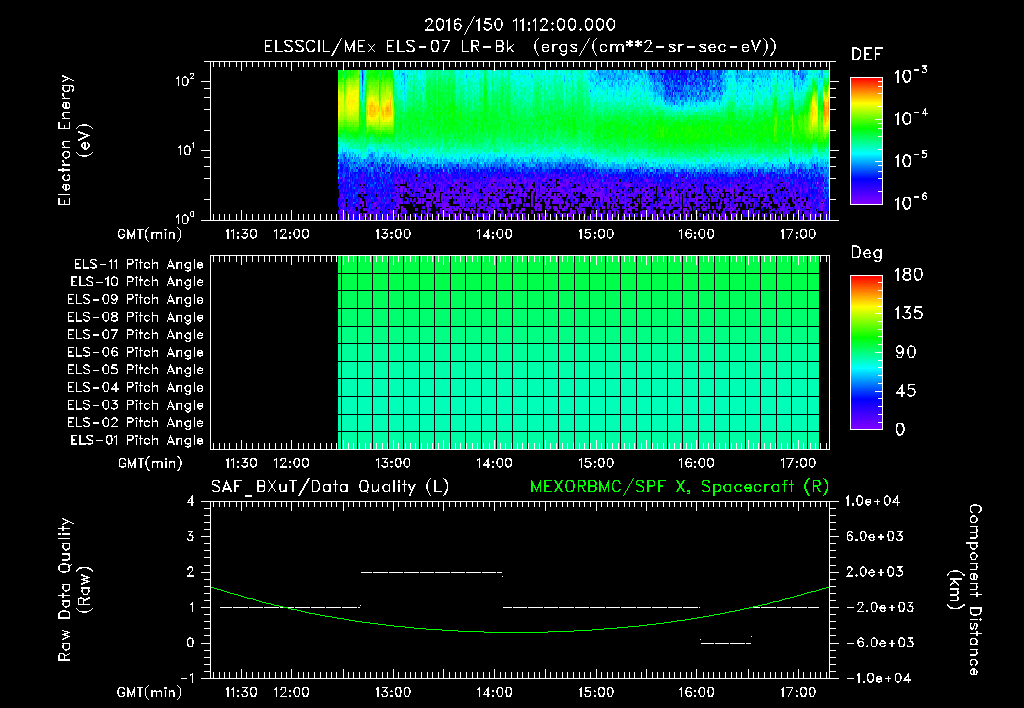Click the '4' tick on data quality axis
The height and width of the screenshot is (708, 1024).
point(191,502)
